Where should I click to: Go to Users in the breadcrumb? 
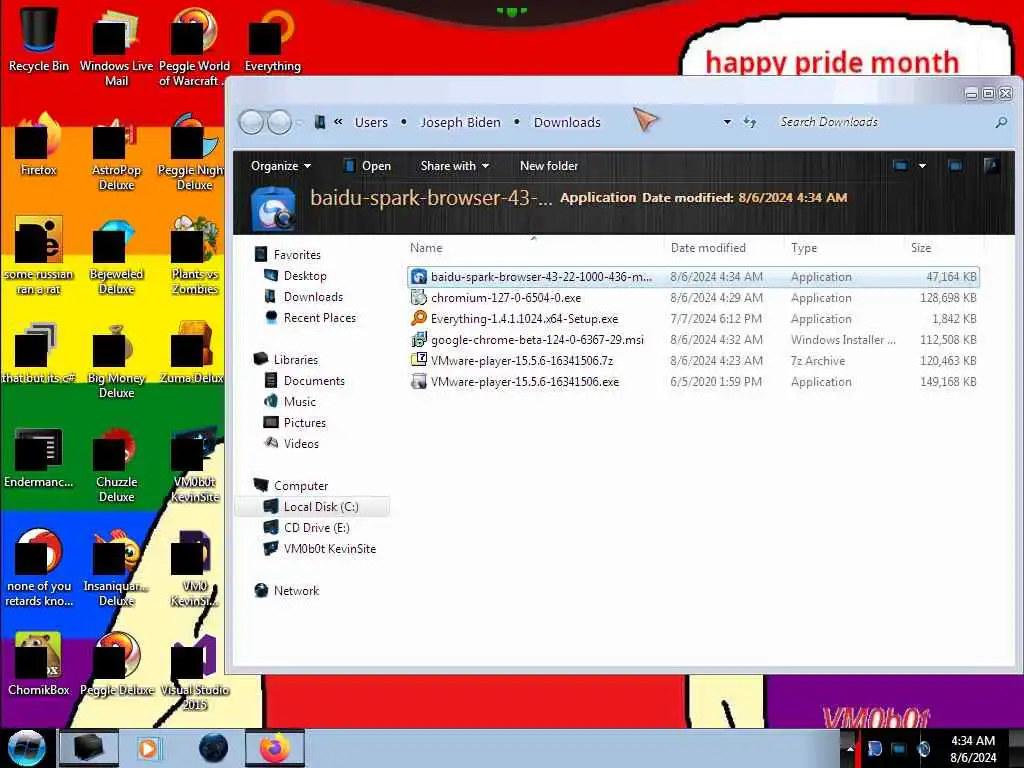[x=371, y=122]
